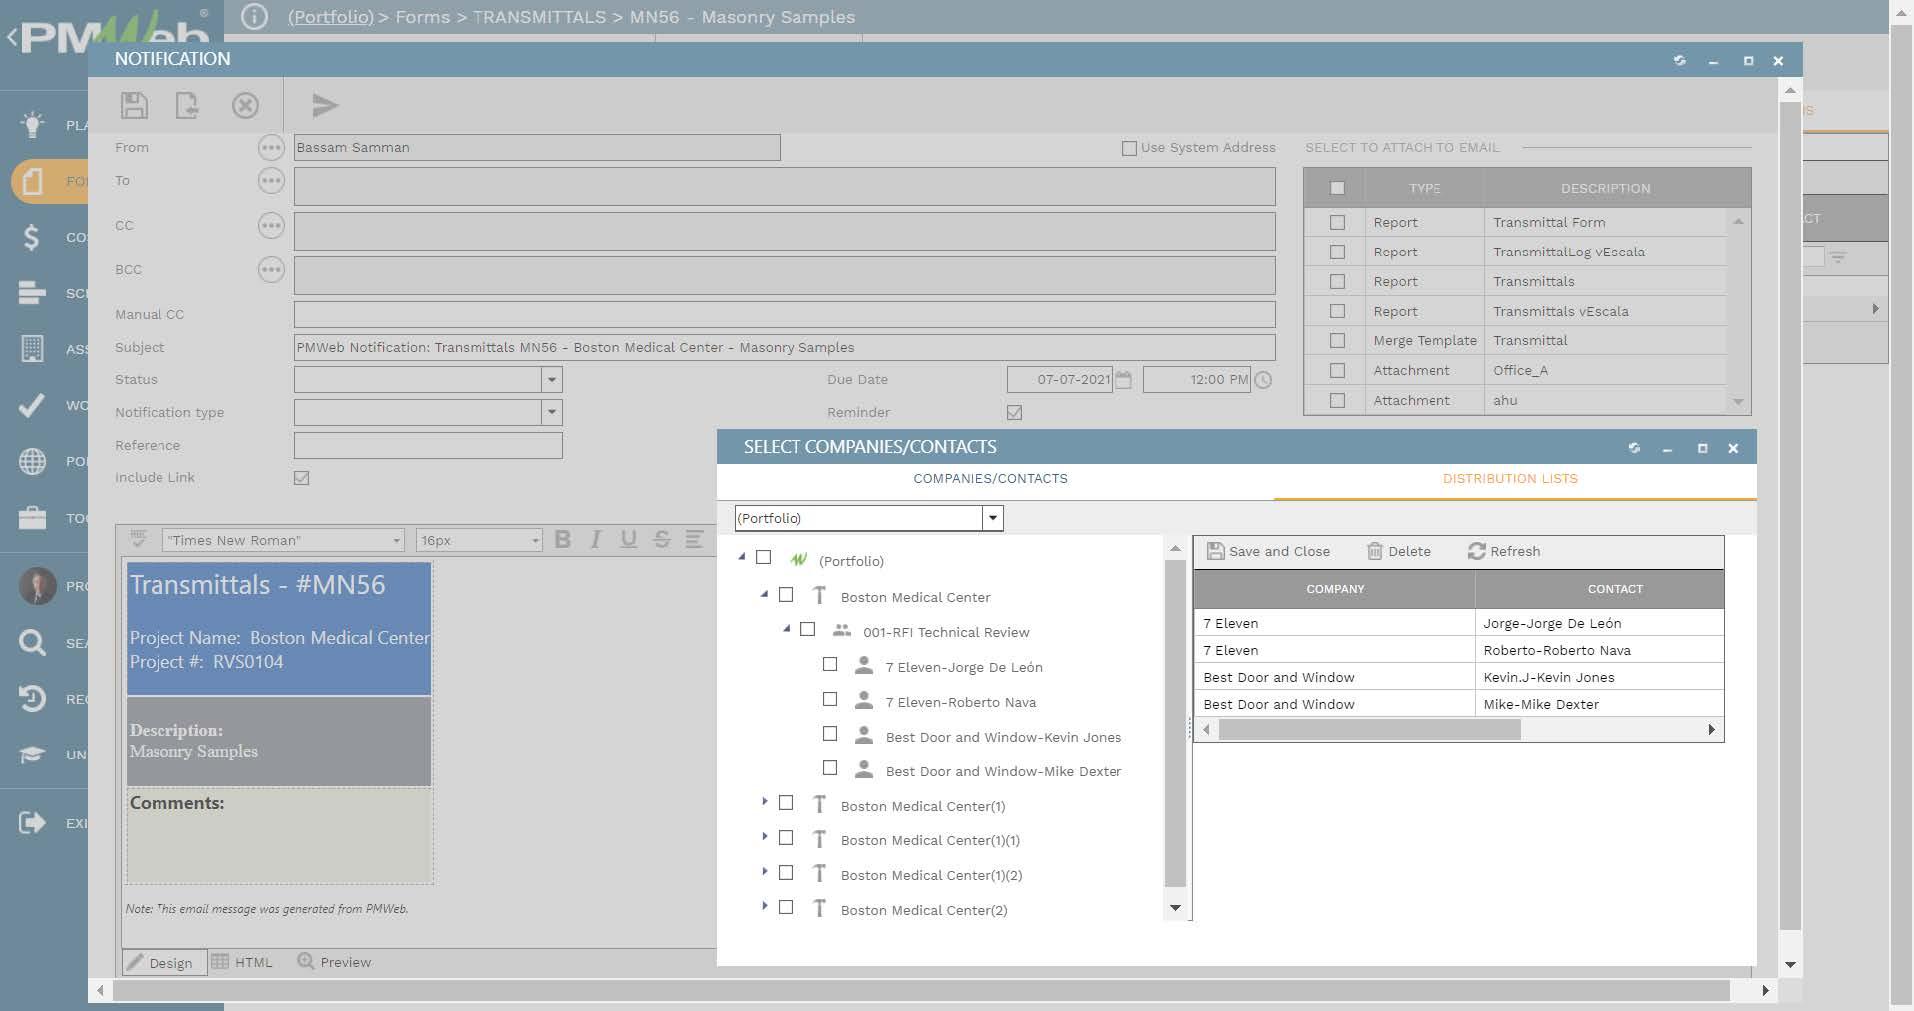The height and width of the screenshot is (1011, 1914).
Task: Click Save and Close button
Action: (x=1268, y=551)
